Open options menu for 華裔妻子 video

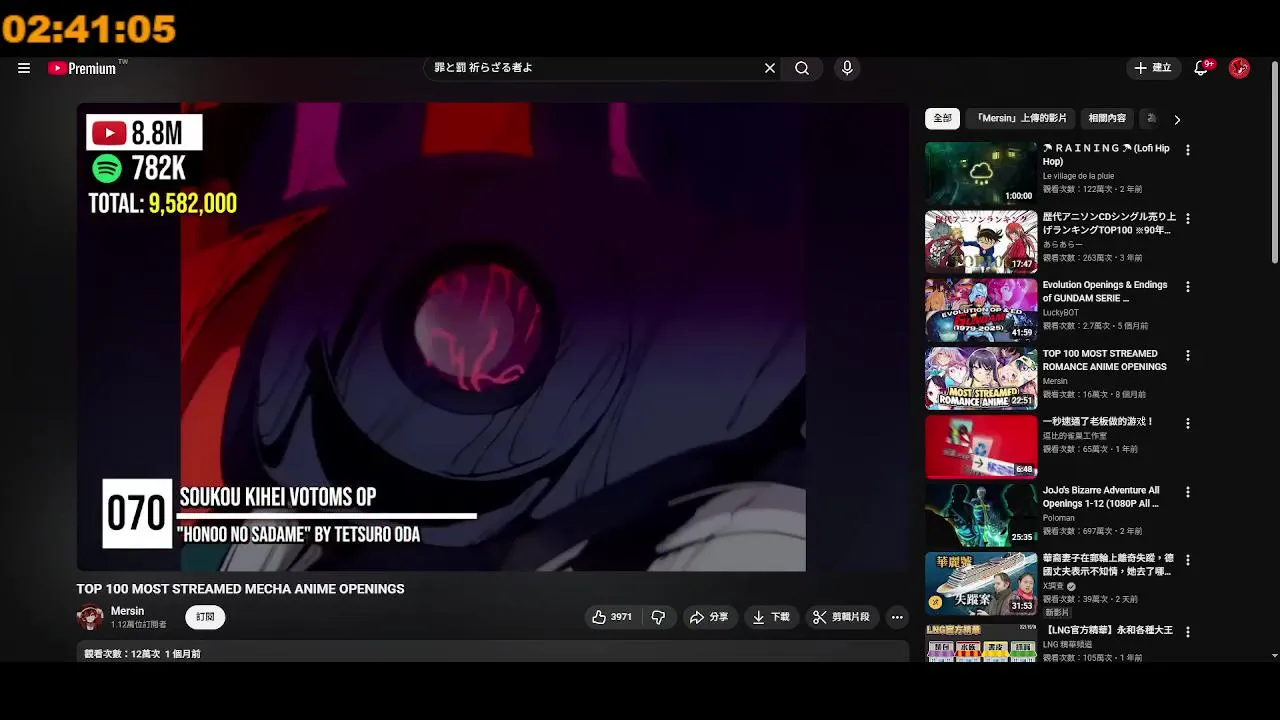tap(1188, 561)
